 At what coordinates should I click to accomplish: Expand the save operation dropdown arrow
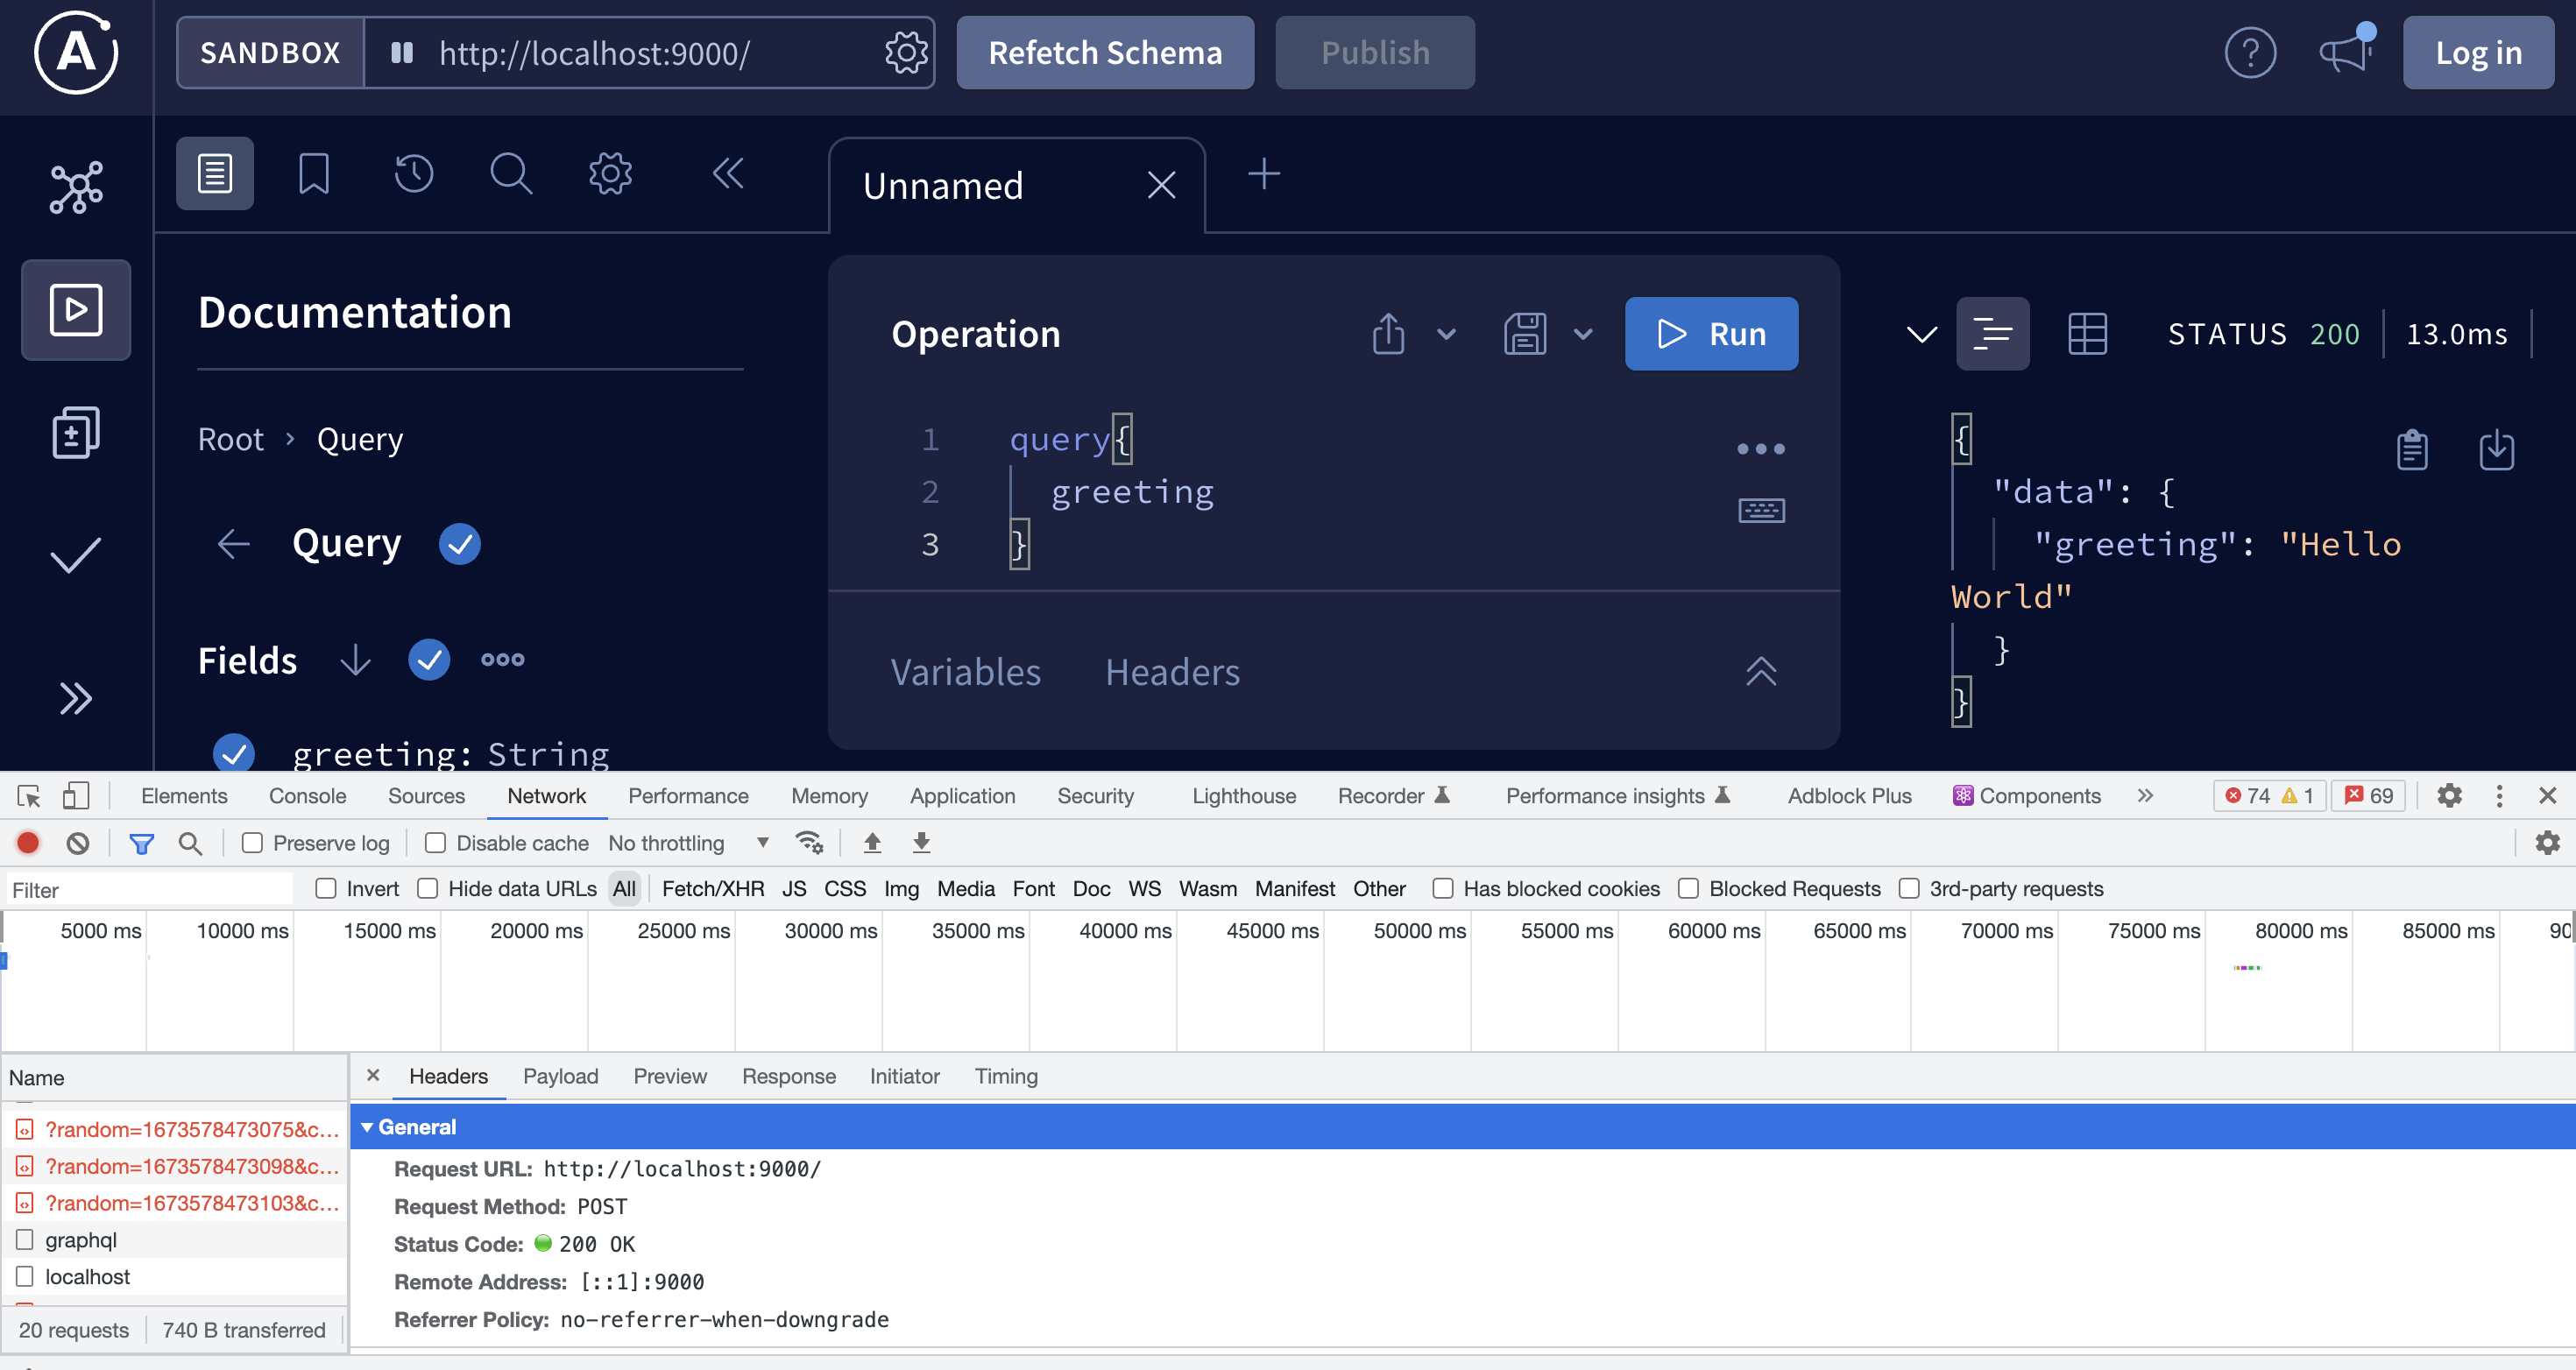[x=1582, y=334]
